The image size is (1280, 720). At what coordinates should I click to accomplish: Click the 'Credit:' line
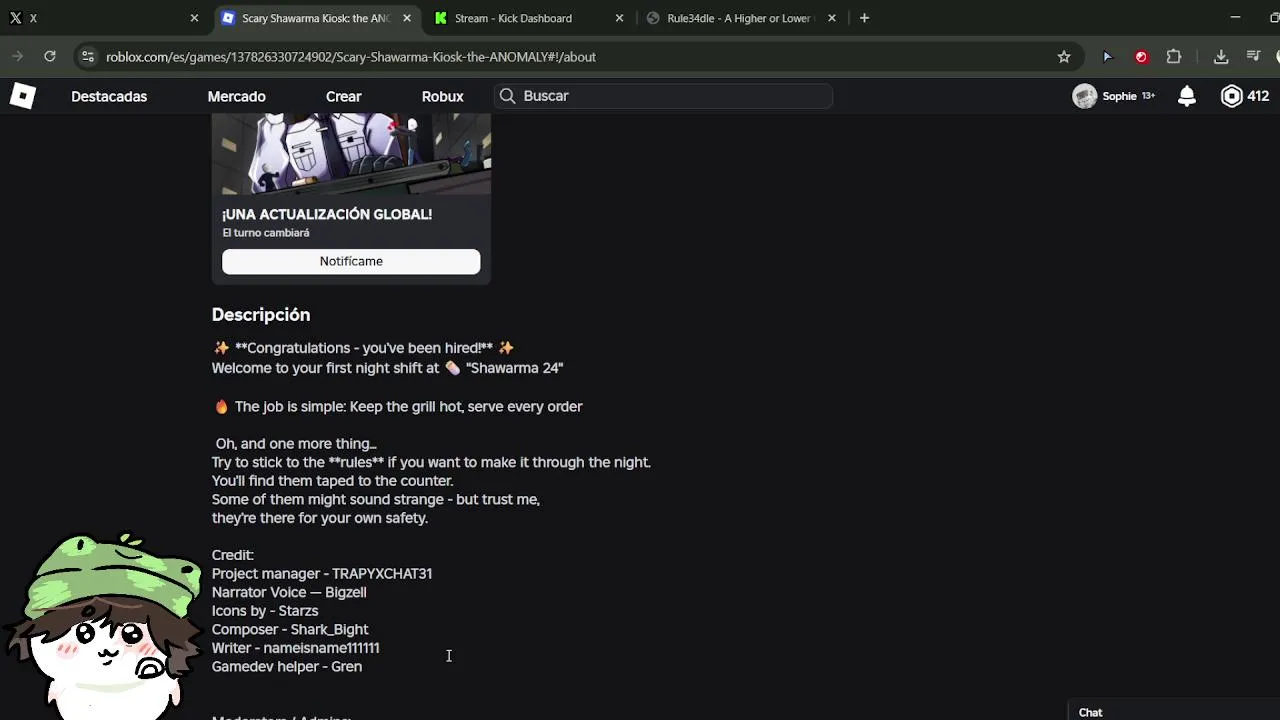[233, 555]
